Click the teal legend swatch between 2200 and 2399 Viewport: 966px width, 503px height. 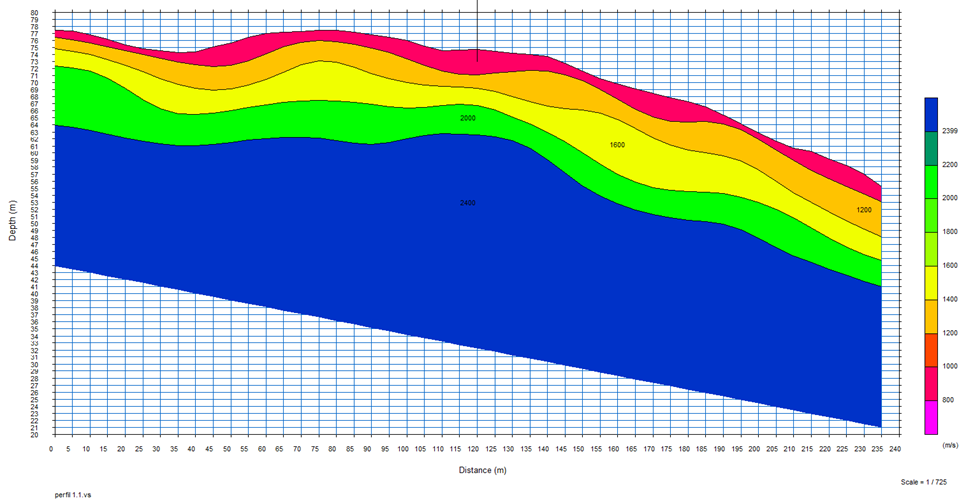931,148
